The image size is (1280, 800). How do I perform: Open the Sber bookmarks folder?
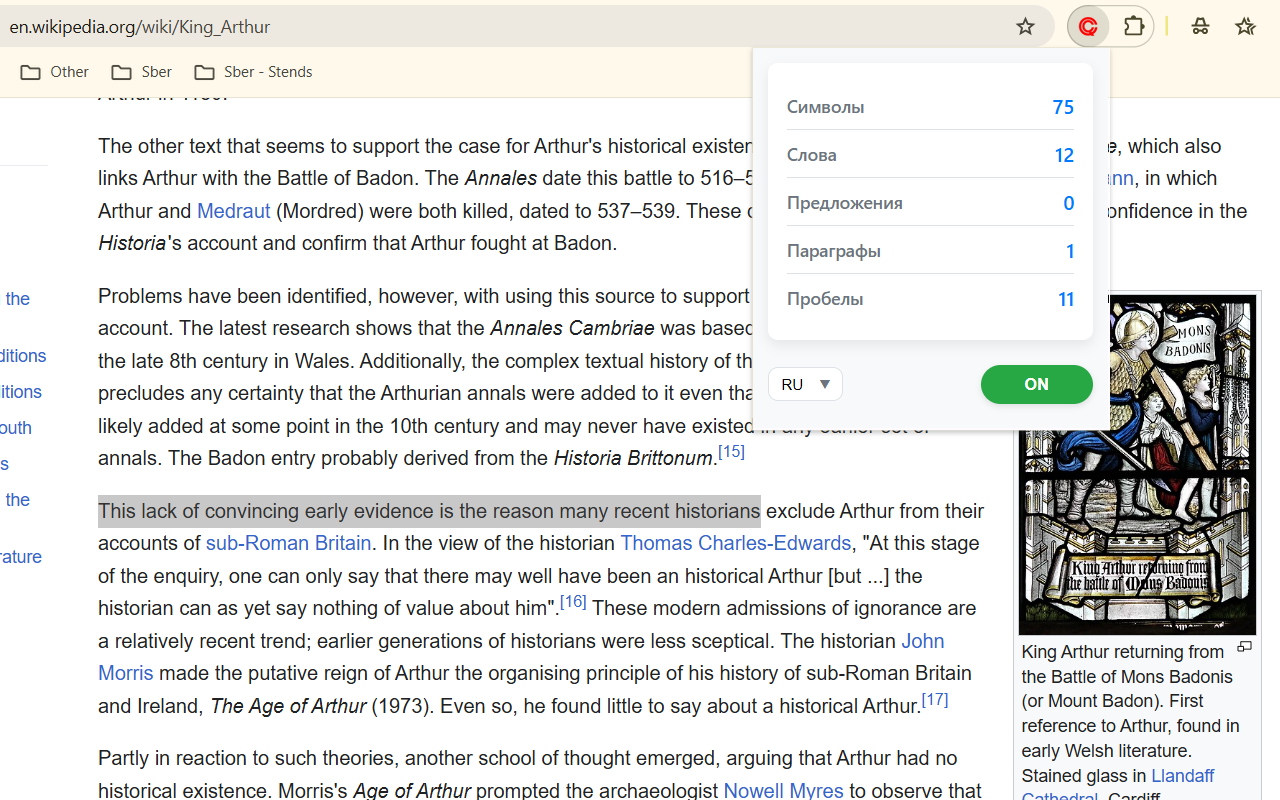pos(142,72)
